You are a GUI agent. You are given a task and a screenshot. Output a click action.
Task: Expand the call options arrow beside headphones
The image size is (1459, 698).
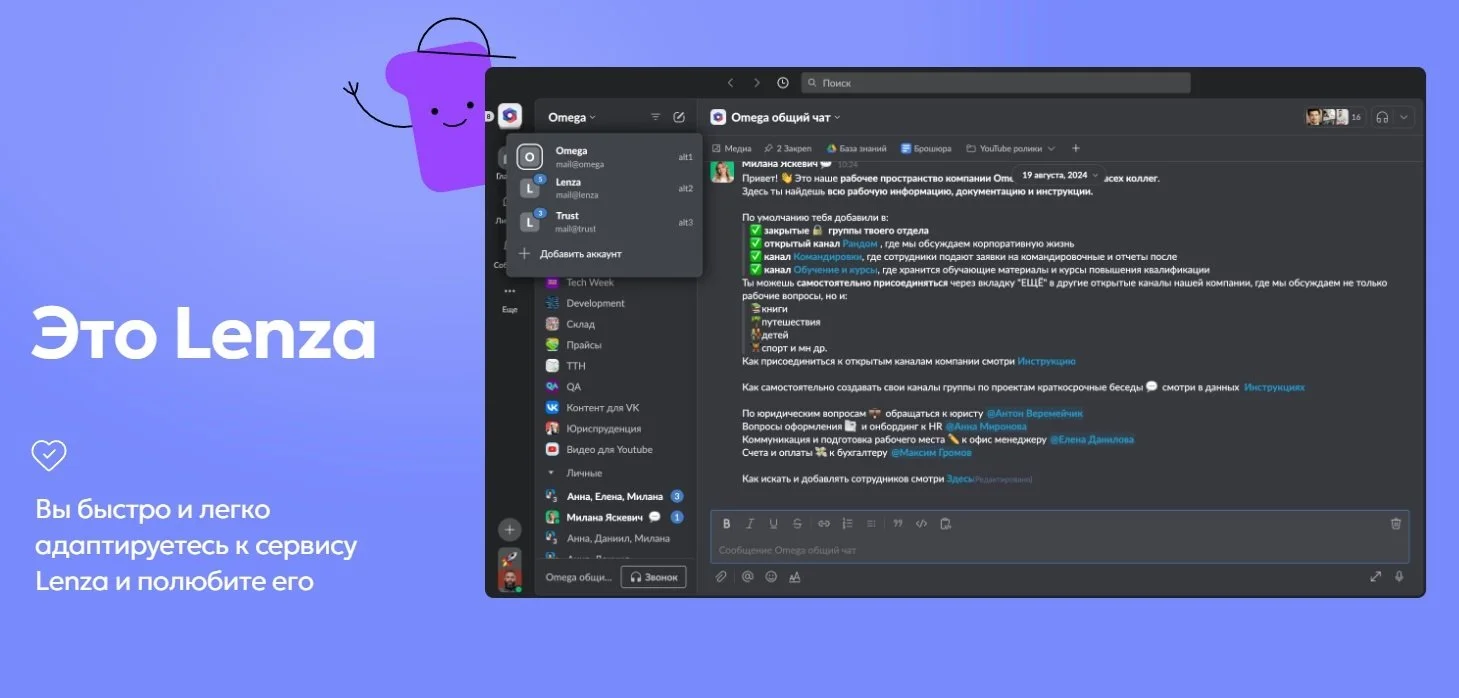click(1405, 117)
